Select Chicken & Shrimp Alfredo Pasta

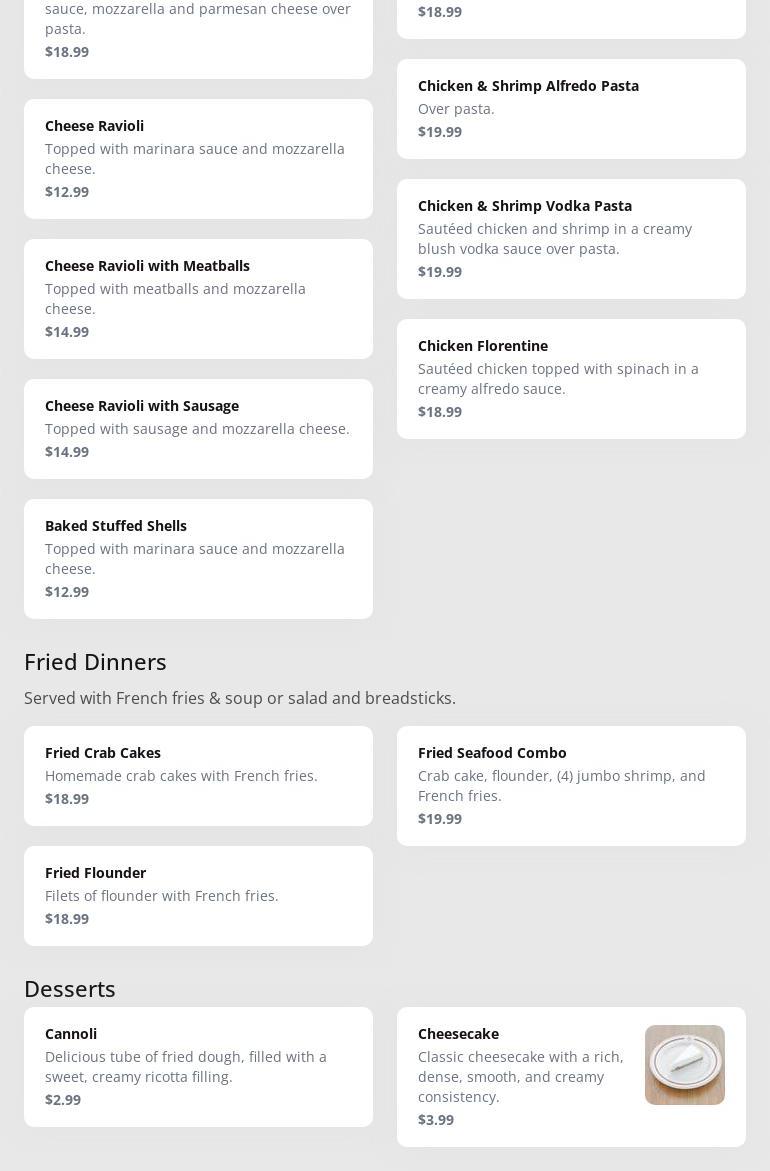pyautogui.click(x=571, y=108)
